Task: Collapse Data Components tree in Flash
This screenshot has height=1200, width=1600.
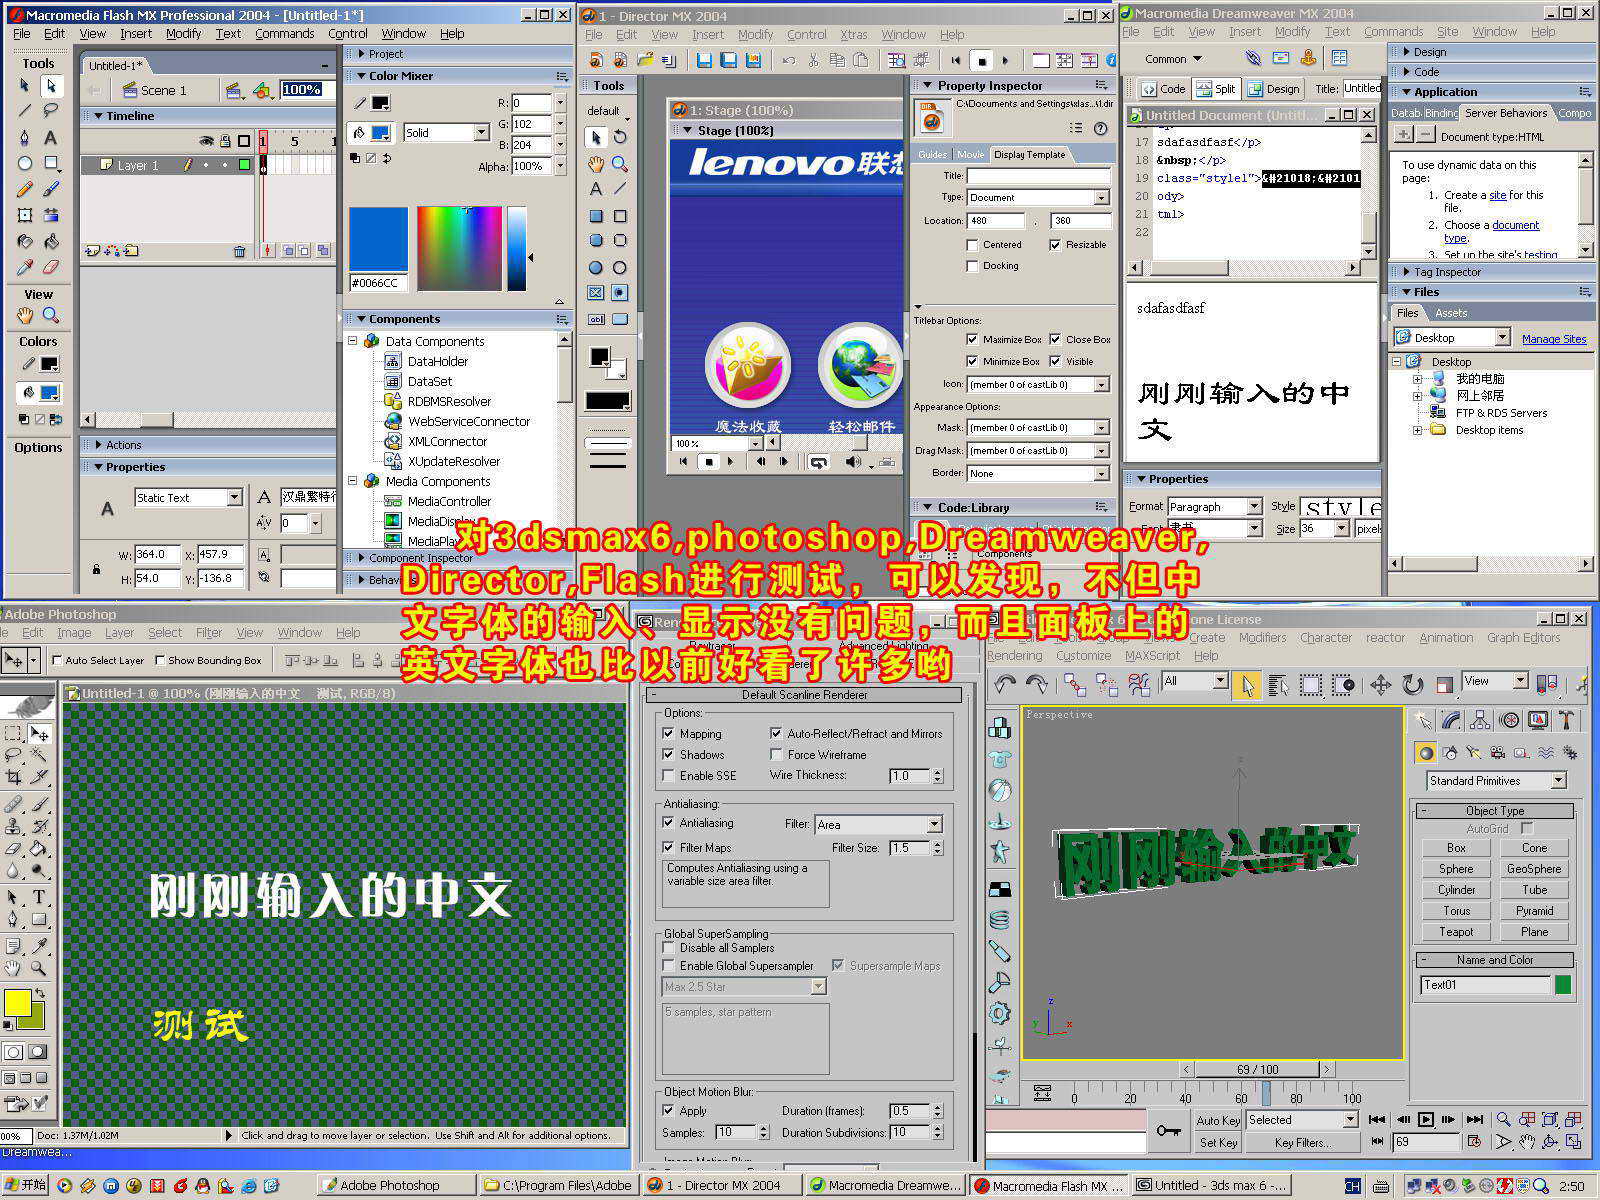Action: pyautogui.click(x=353, y=341)
